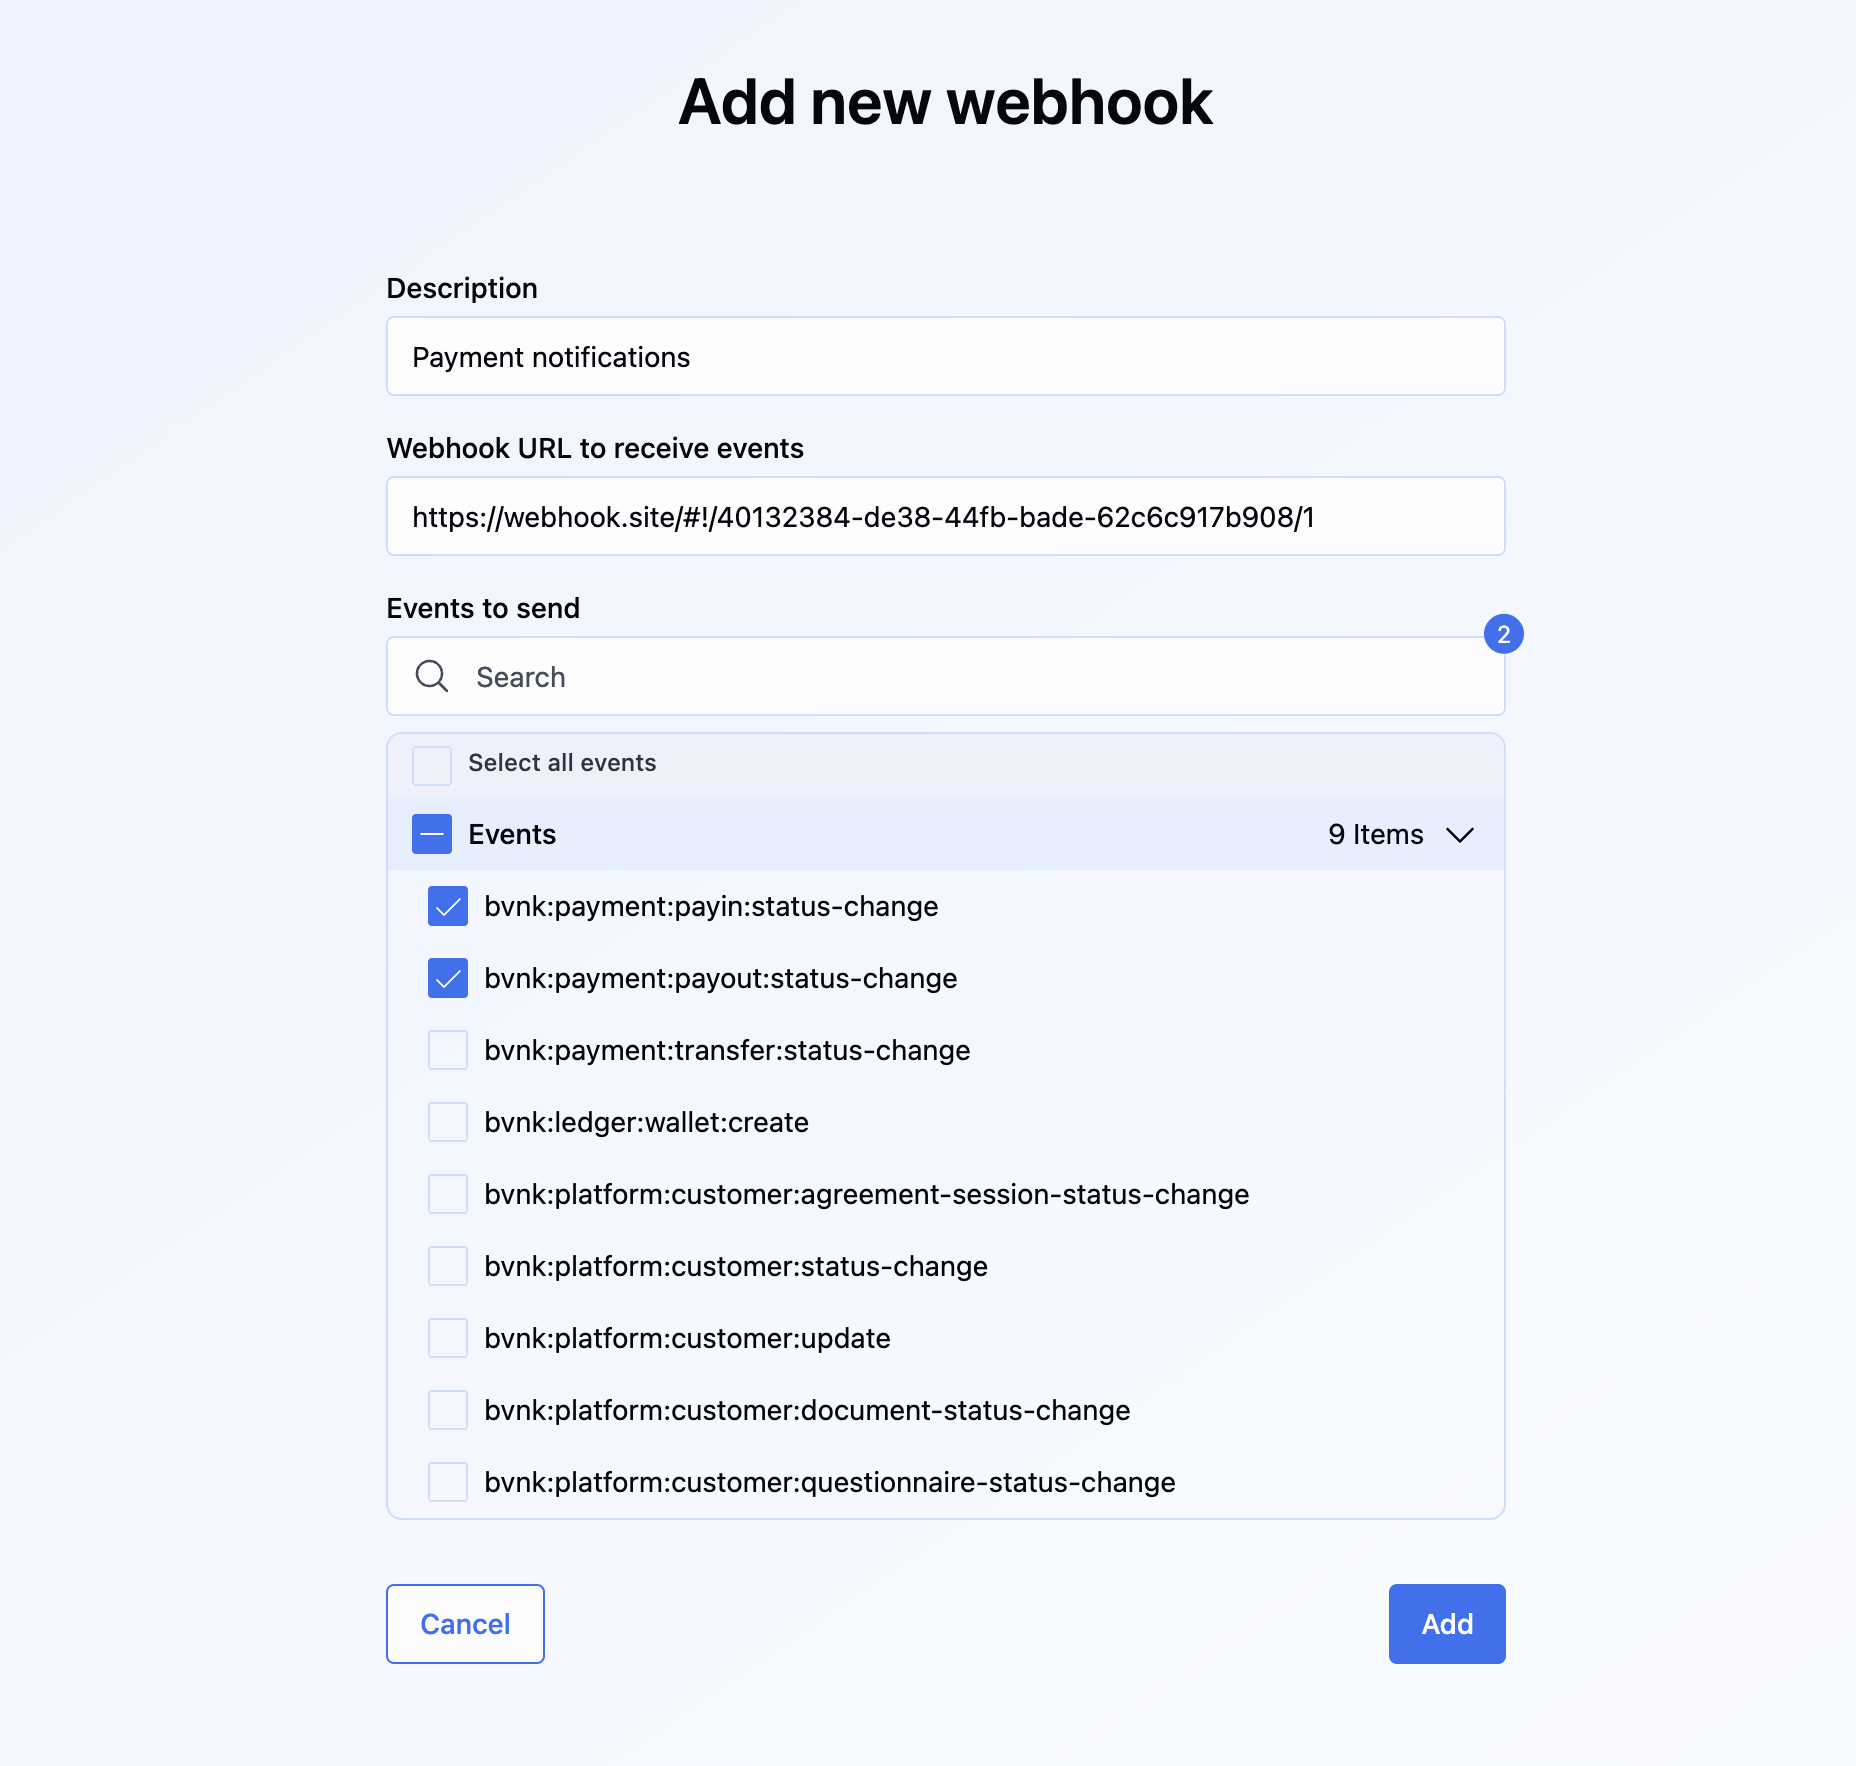The image size is (1856, 1766).
Task: Enable bvnk:ledger:wallet:create event
Action: click(448, 1123)
